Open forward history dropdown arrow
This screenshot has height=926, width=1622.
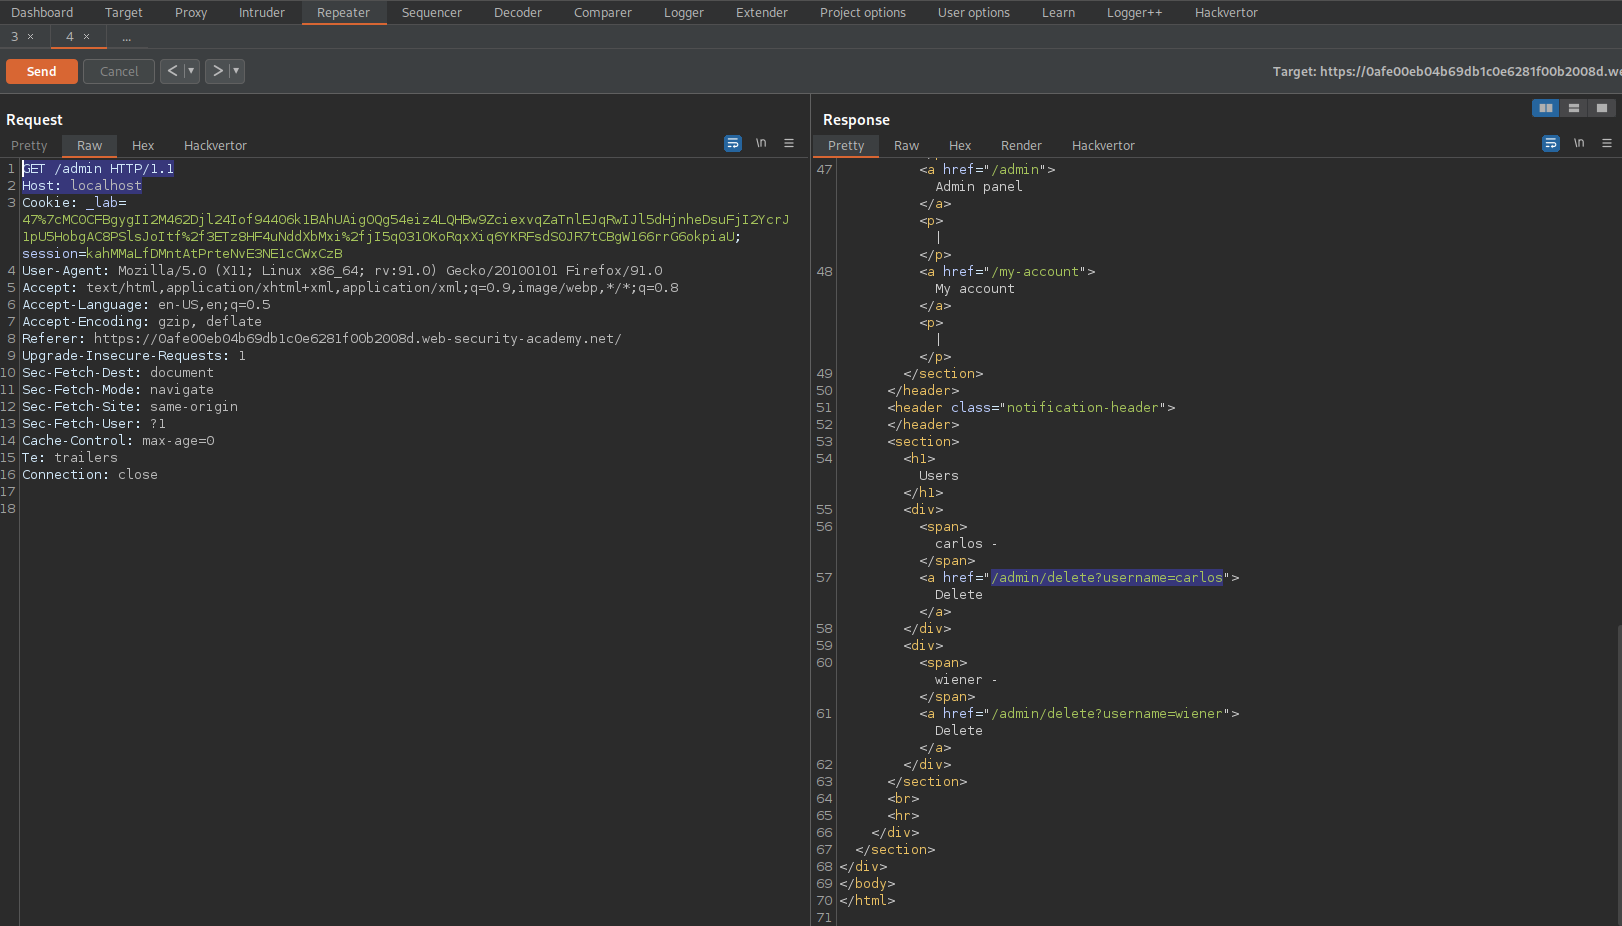[236, 71]
